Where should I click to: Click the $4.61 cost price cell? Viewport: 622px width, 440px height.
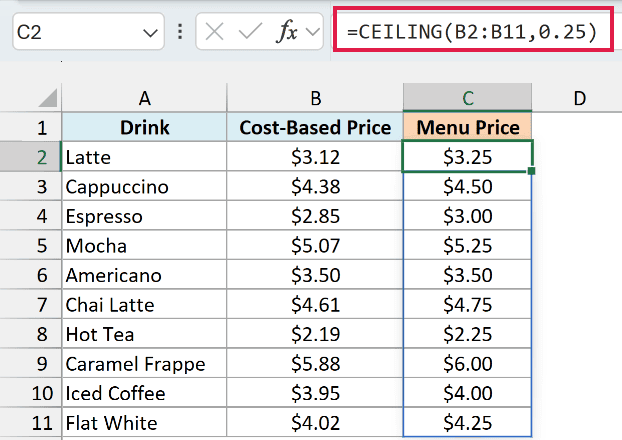coord(315,305)
